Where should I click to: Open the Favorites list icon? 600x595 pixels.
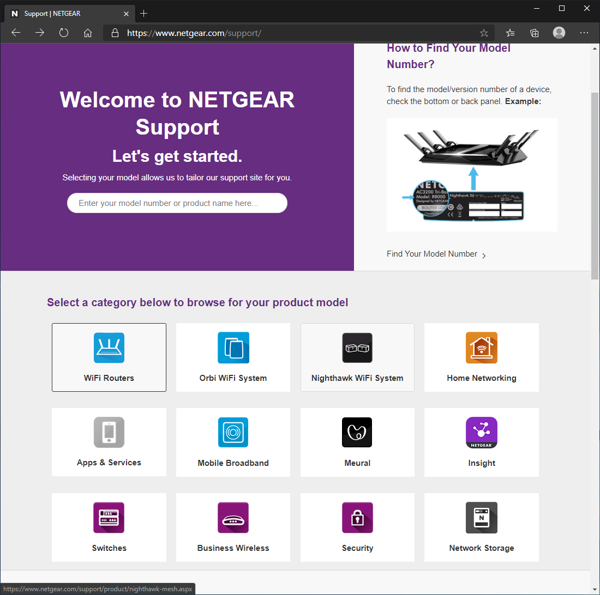tap(510, 33)
